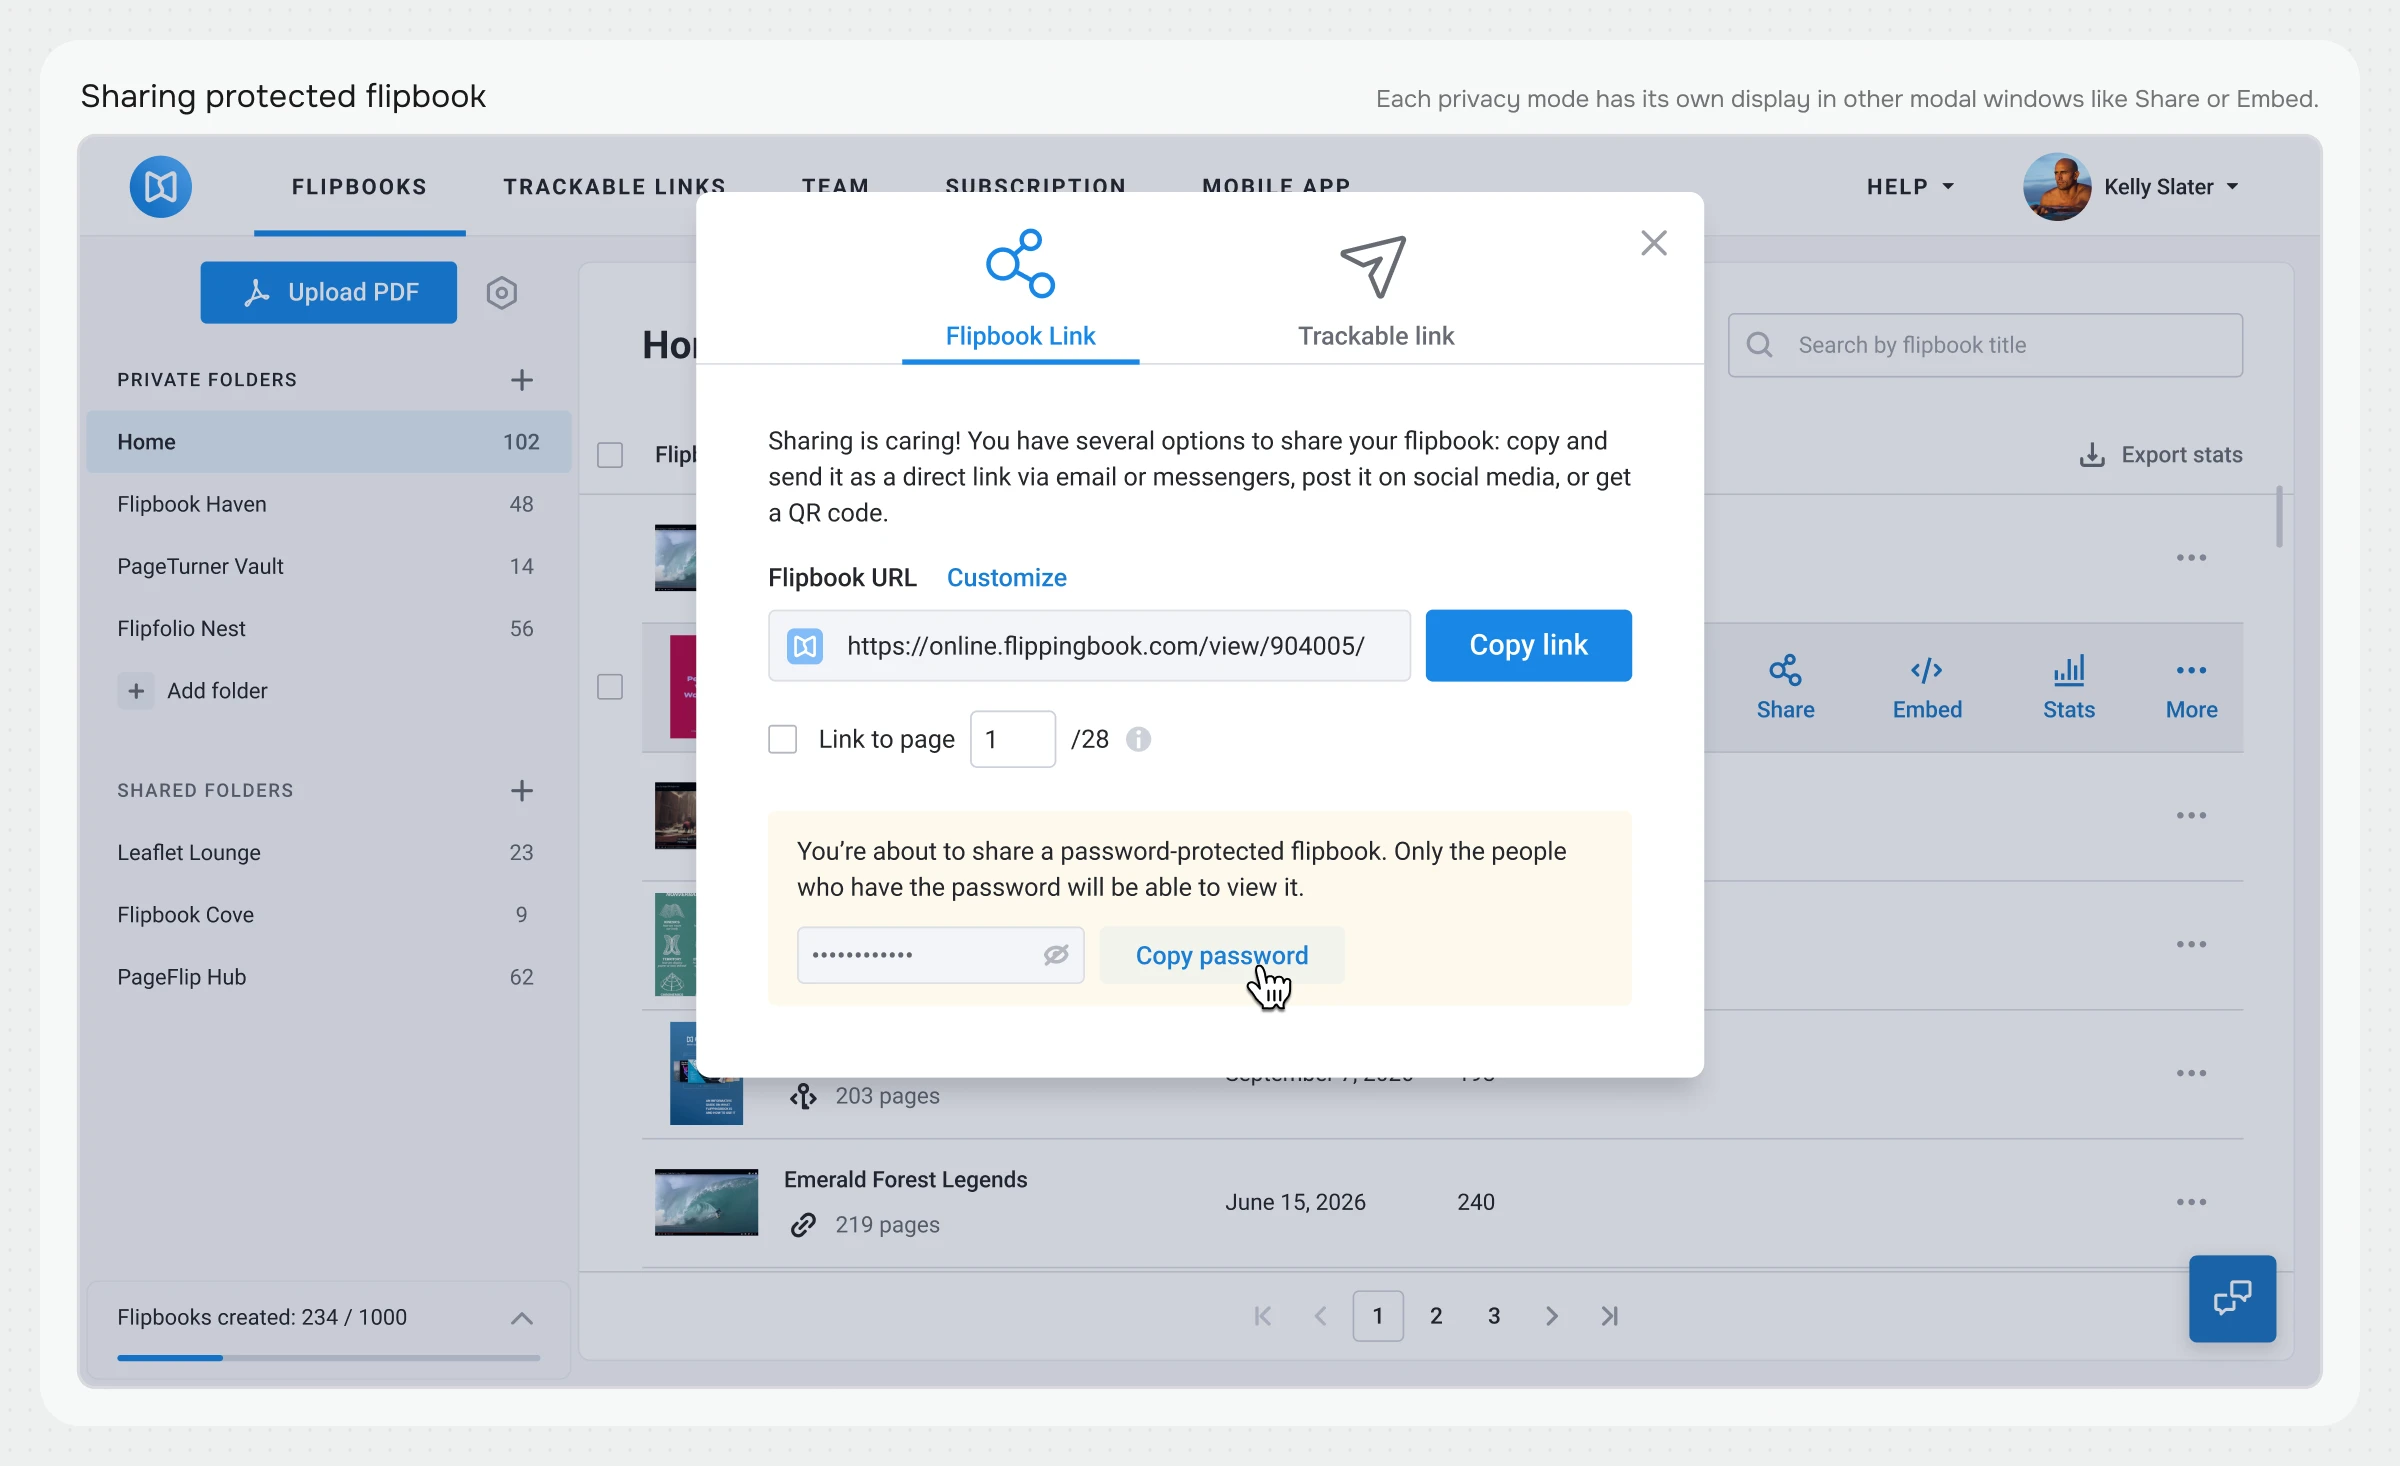The width and height of the screenshot is (2400, 1466).
Task: Tick the checkbox on the highlighted flipbook row
Action: (x=610, y=687)
